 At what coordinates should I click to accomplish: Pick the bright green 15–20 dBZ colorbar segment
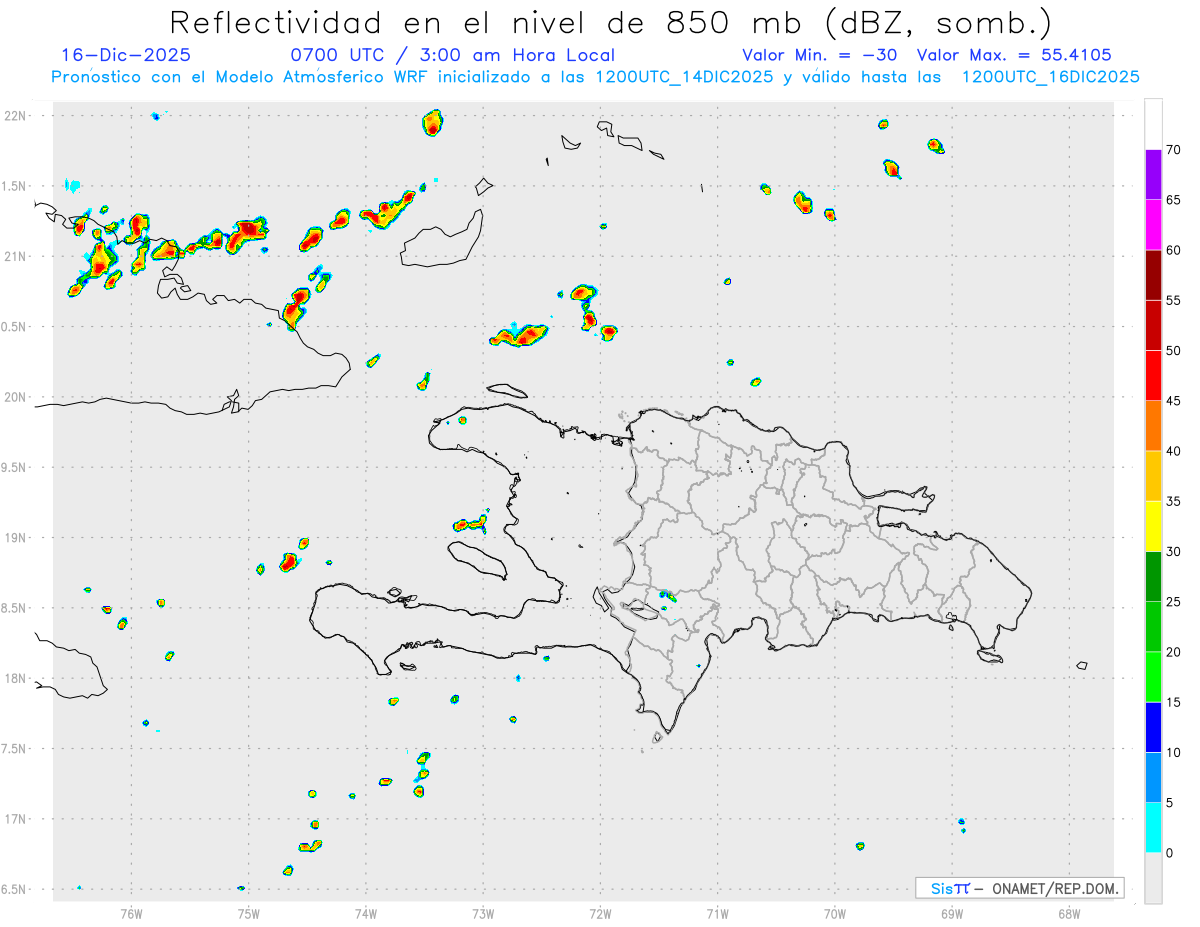1153,677
